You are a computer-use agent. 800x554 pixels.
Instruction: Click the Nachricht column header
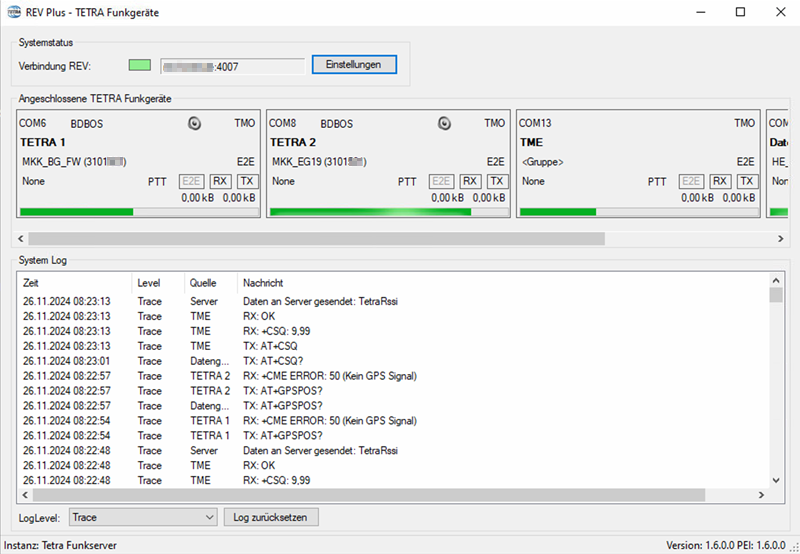click(x=500, y=283)
